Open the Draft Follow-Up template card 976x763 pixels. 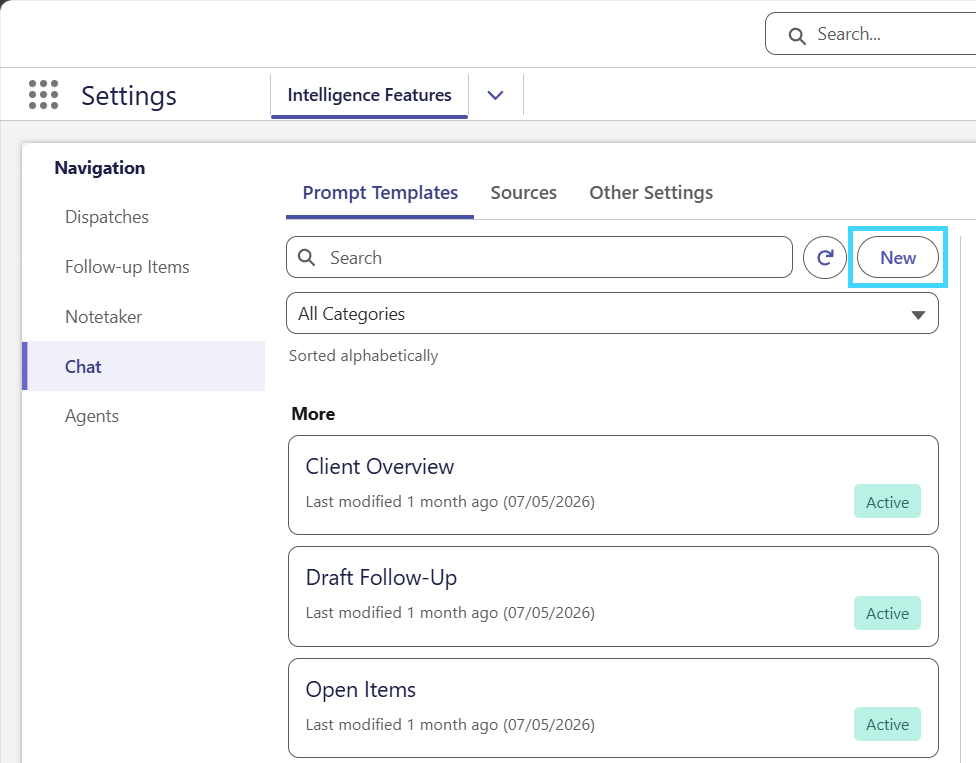point(613,596)
